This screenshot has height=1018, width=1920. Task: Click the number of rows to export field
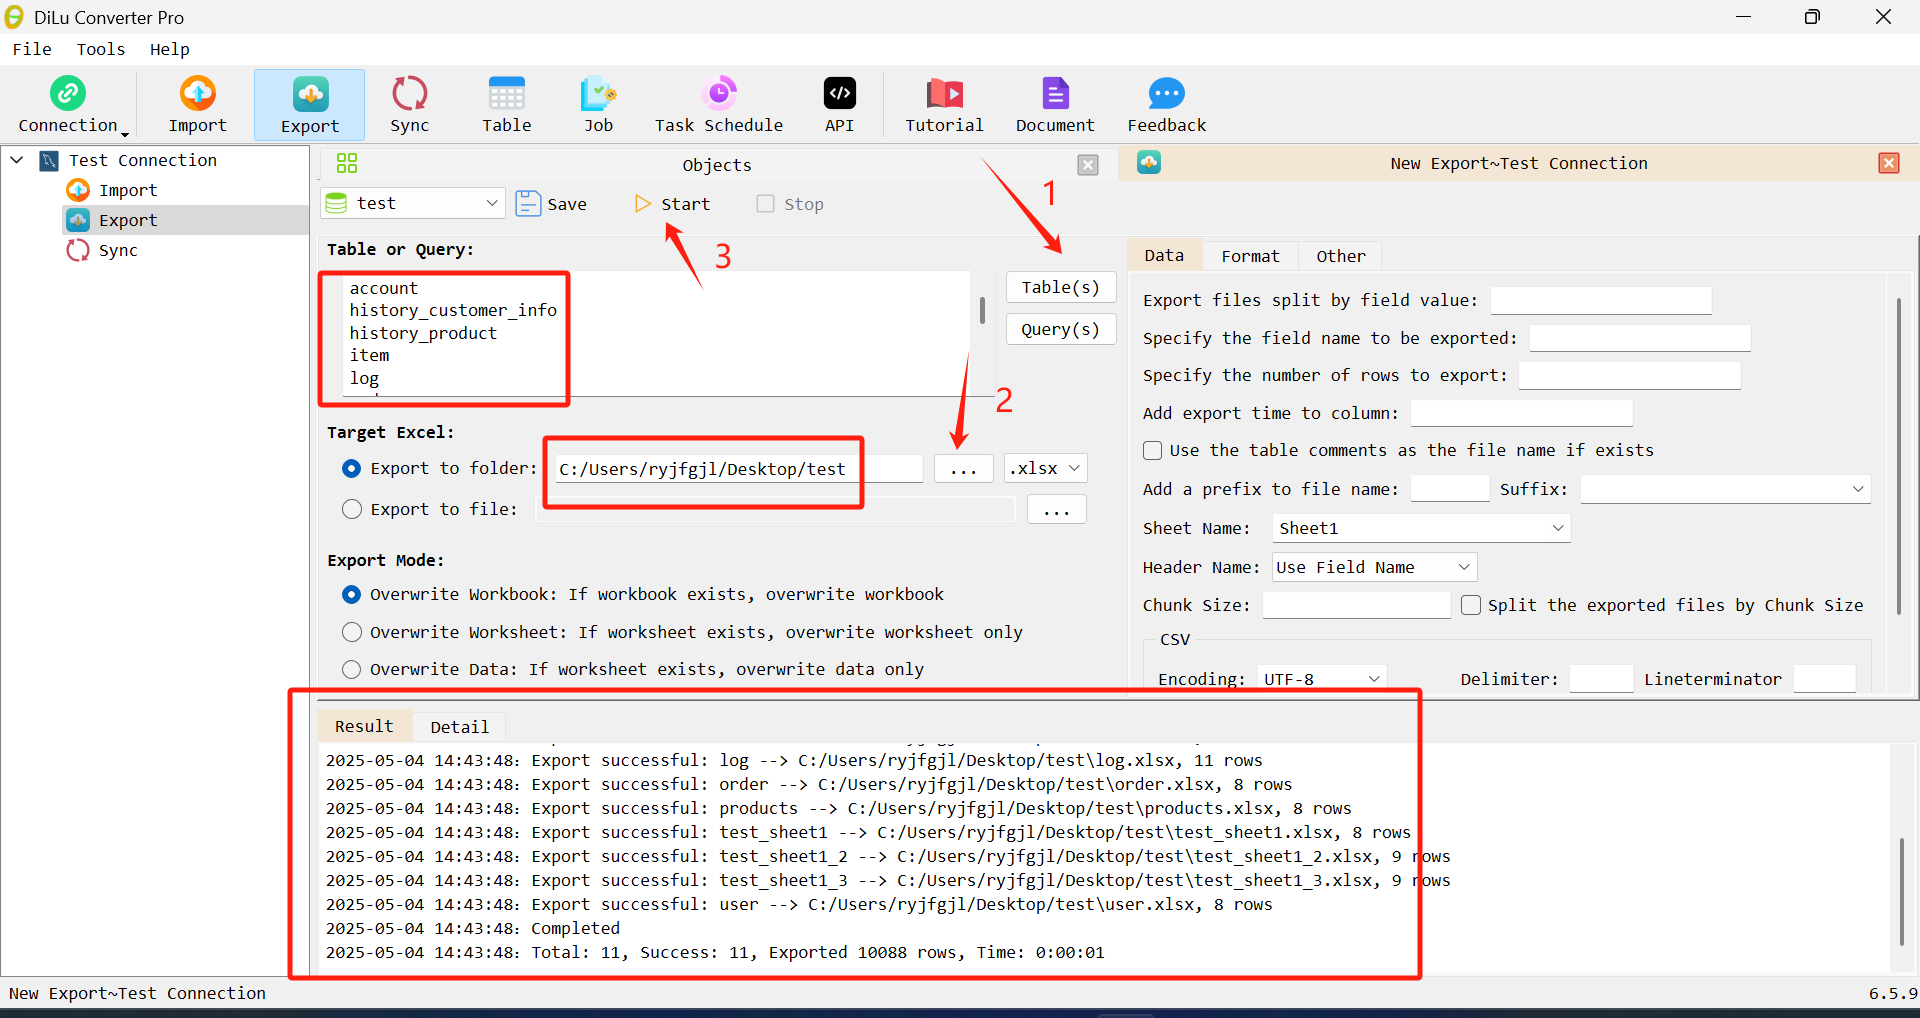(1630, 375)
